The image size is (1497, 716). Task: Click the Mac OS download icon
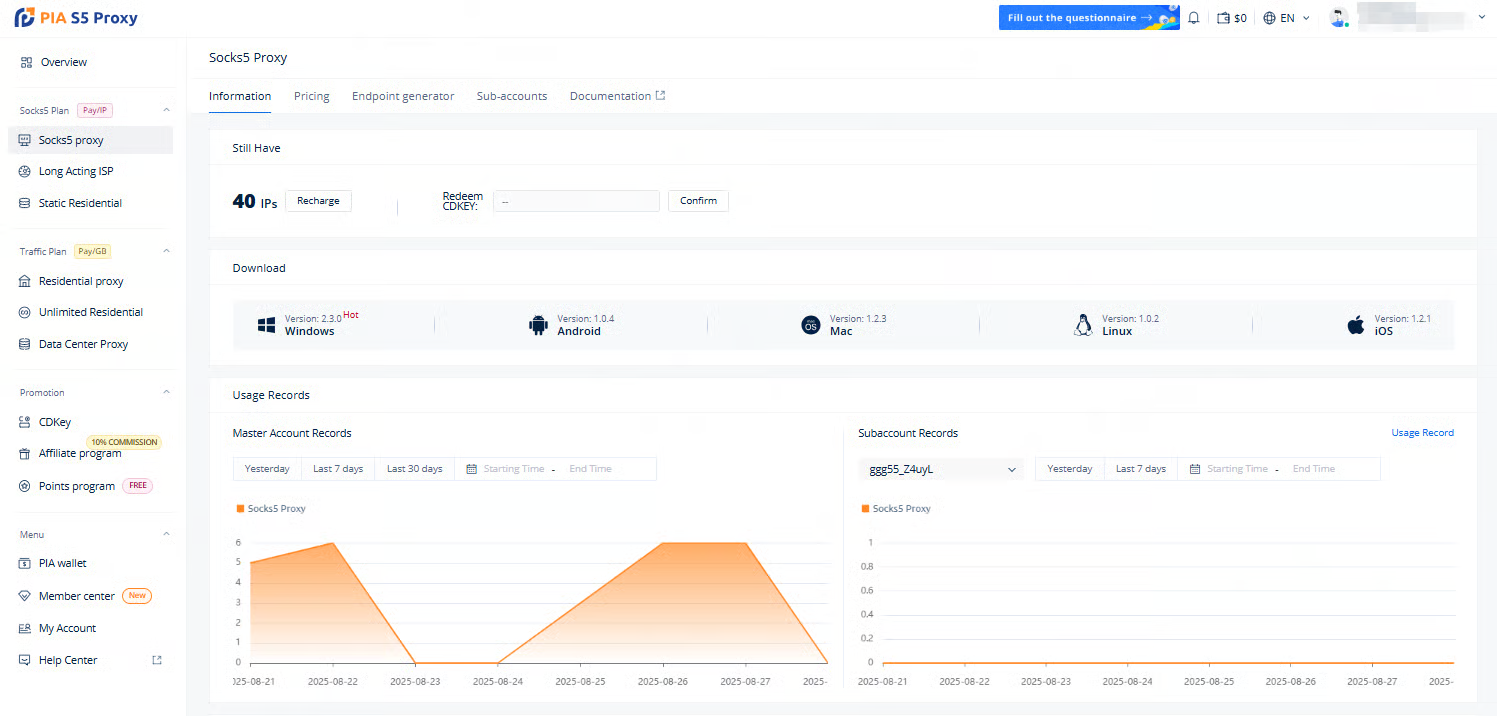811,325
